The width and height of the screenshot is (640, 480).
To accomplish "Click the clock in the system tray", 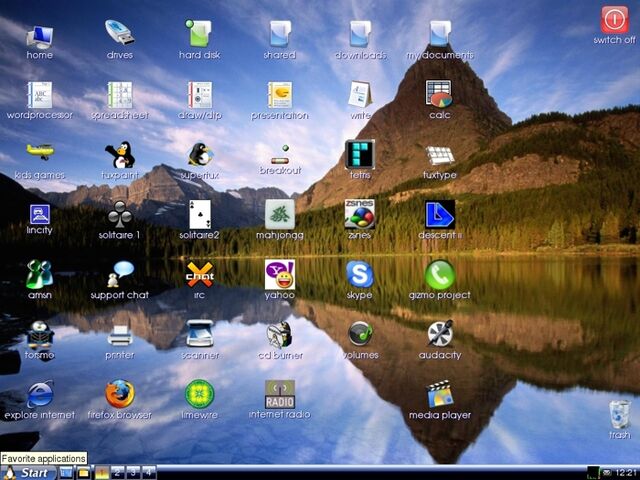I will (x=626, y=473).
